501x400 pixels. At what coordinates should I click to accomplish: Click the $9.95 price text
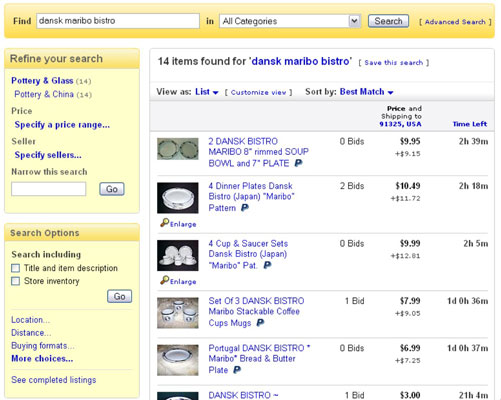tap(410, 141)
